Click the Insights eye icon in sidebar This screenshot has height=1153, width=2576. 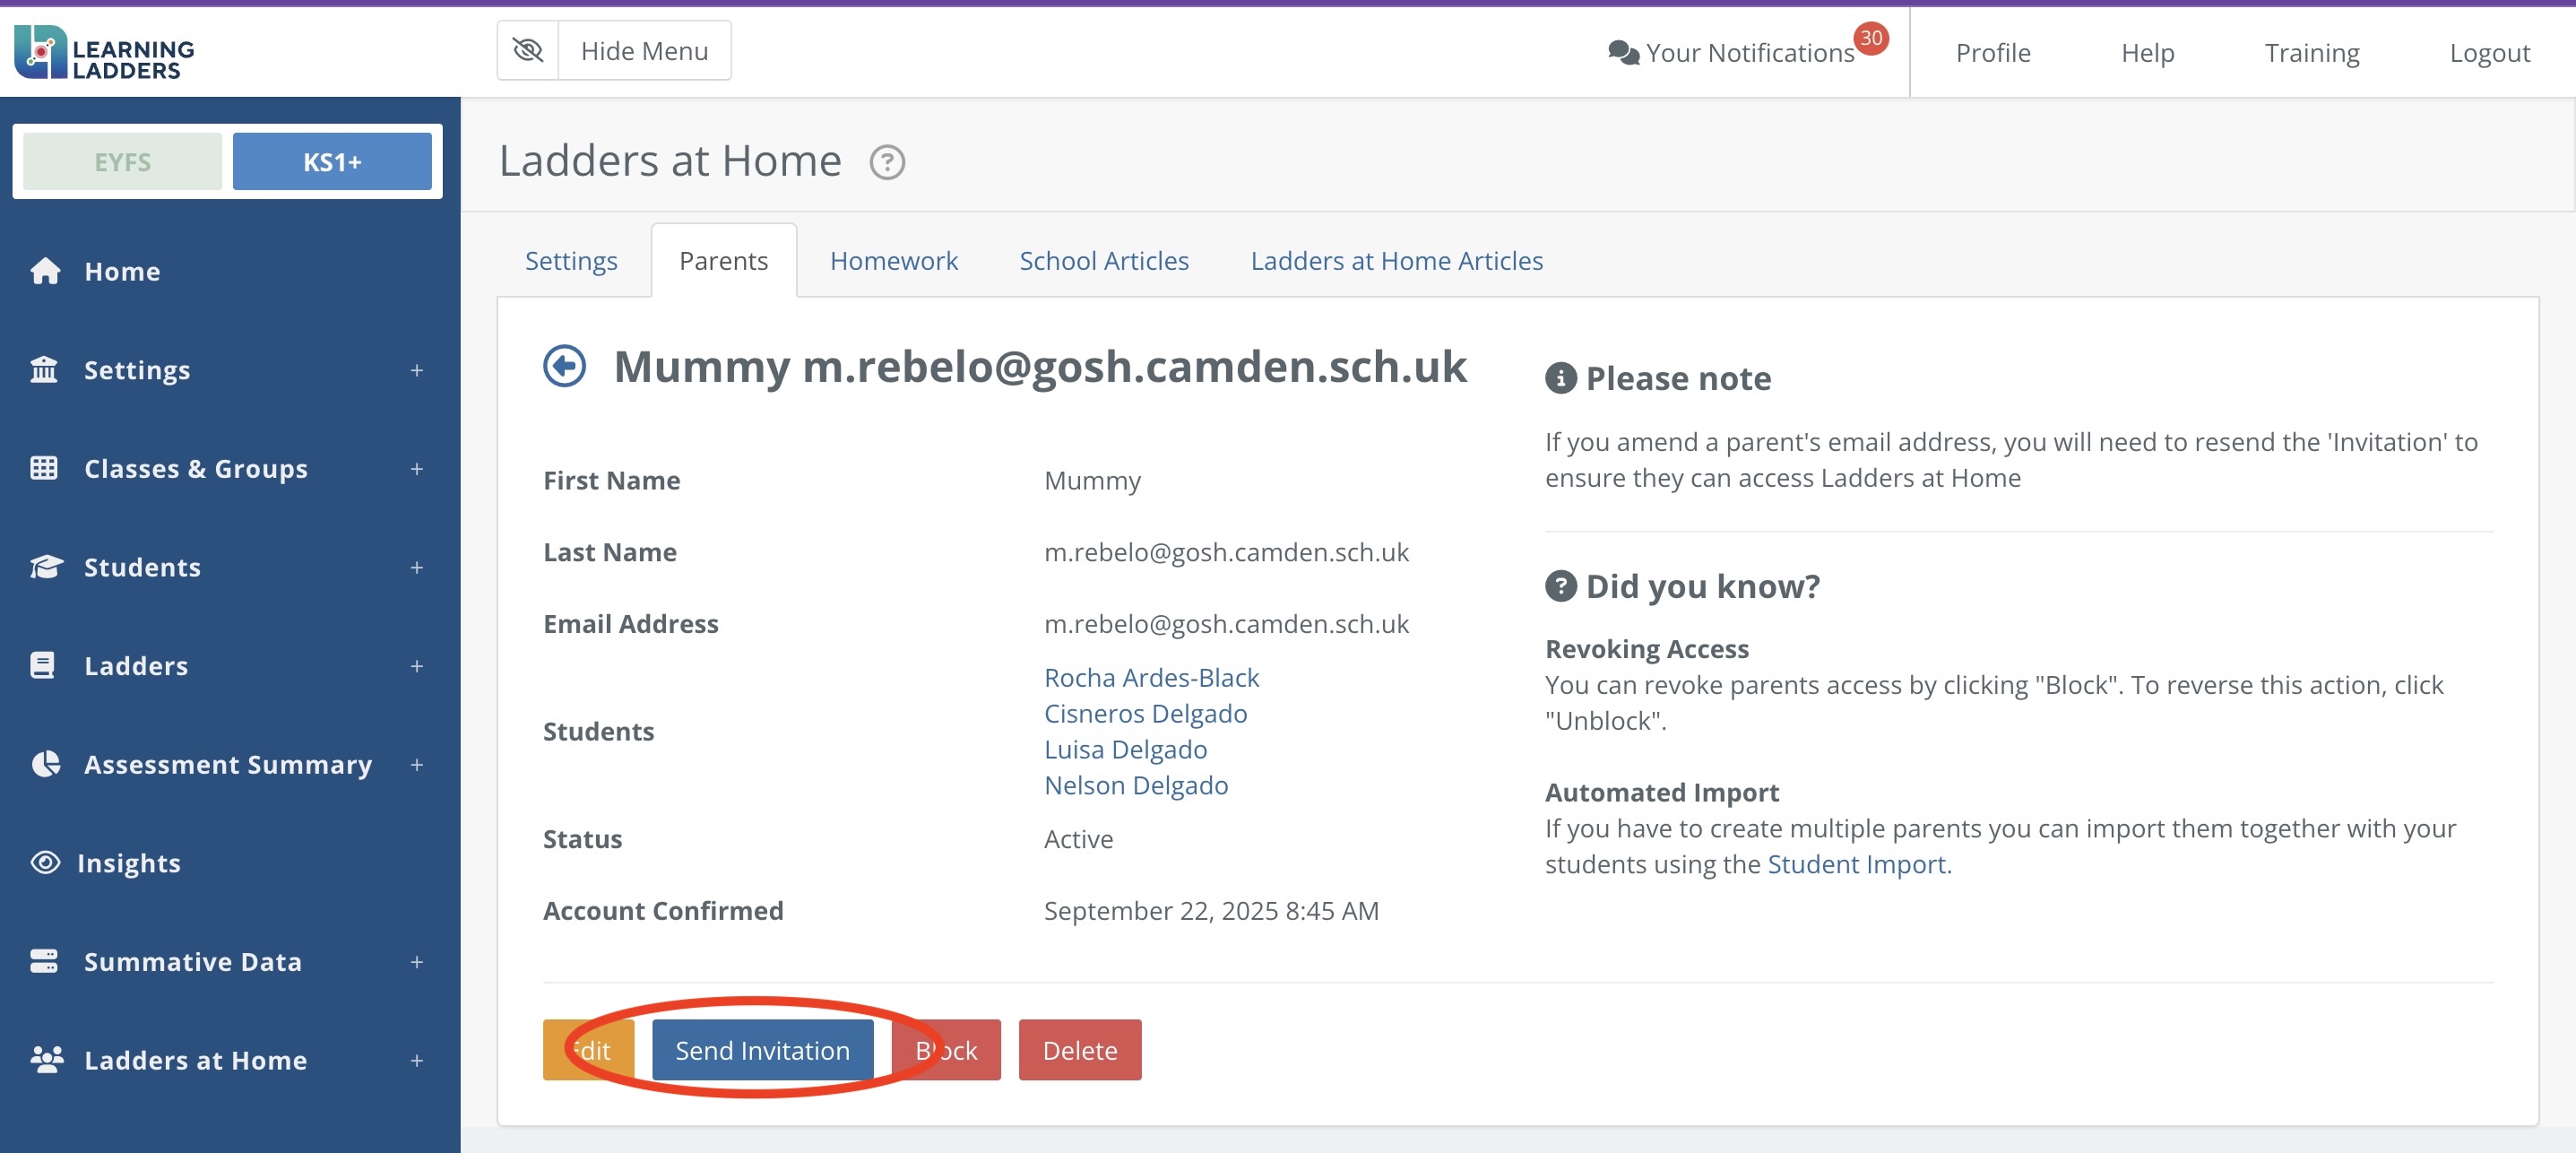click(x=45, y=862)
